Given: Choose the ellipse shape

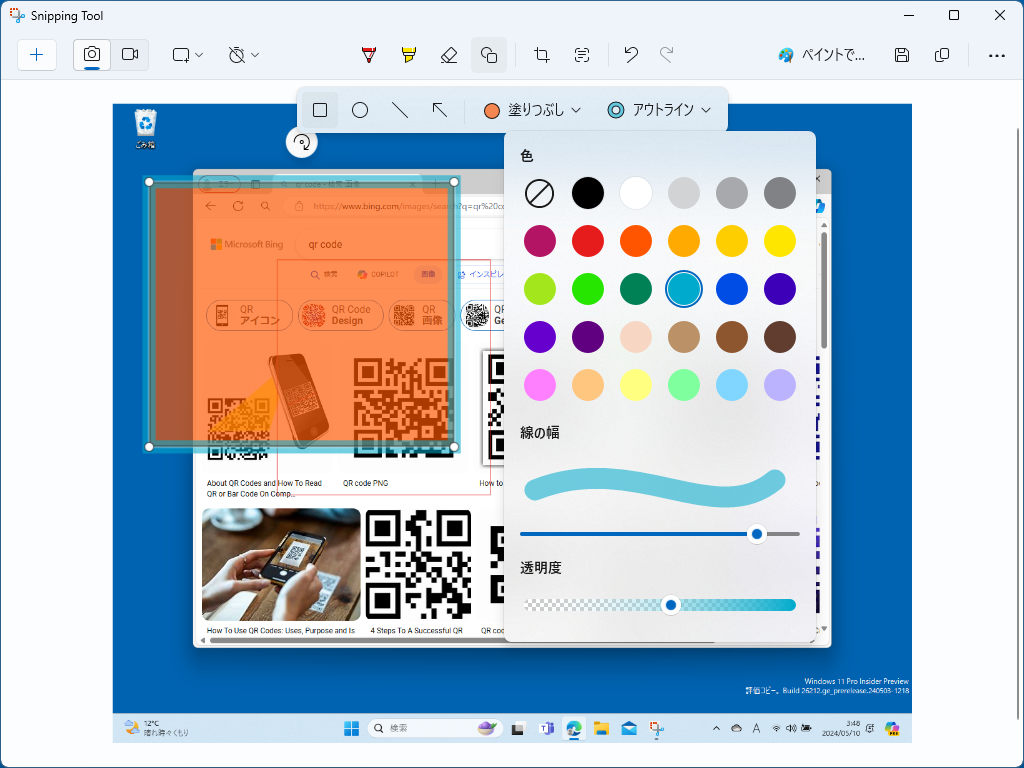Looking at the screenshot, I should (x=360, y=110).
